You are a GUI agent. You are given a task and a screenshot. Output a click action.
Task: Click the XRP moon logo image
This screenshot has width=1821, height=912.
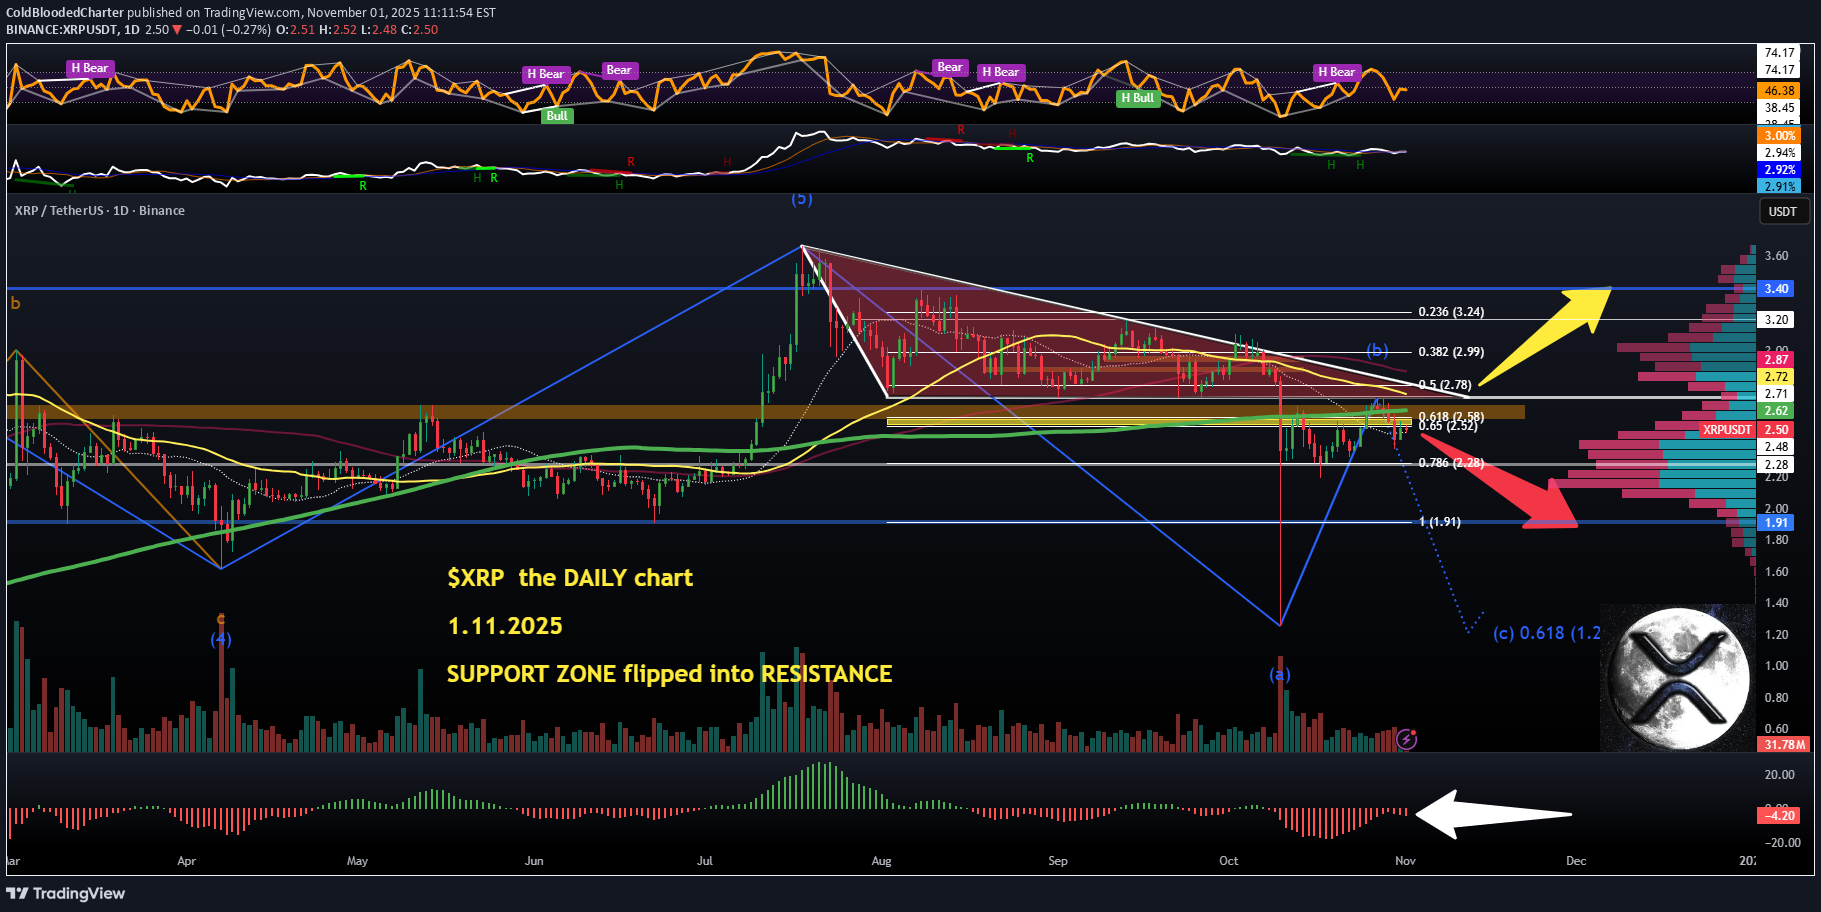1677,677
